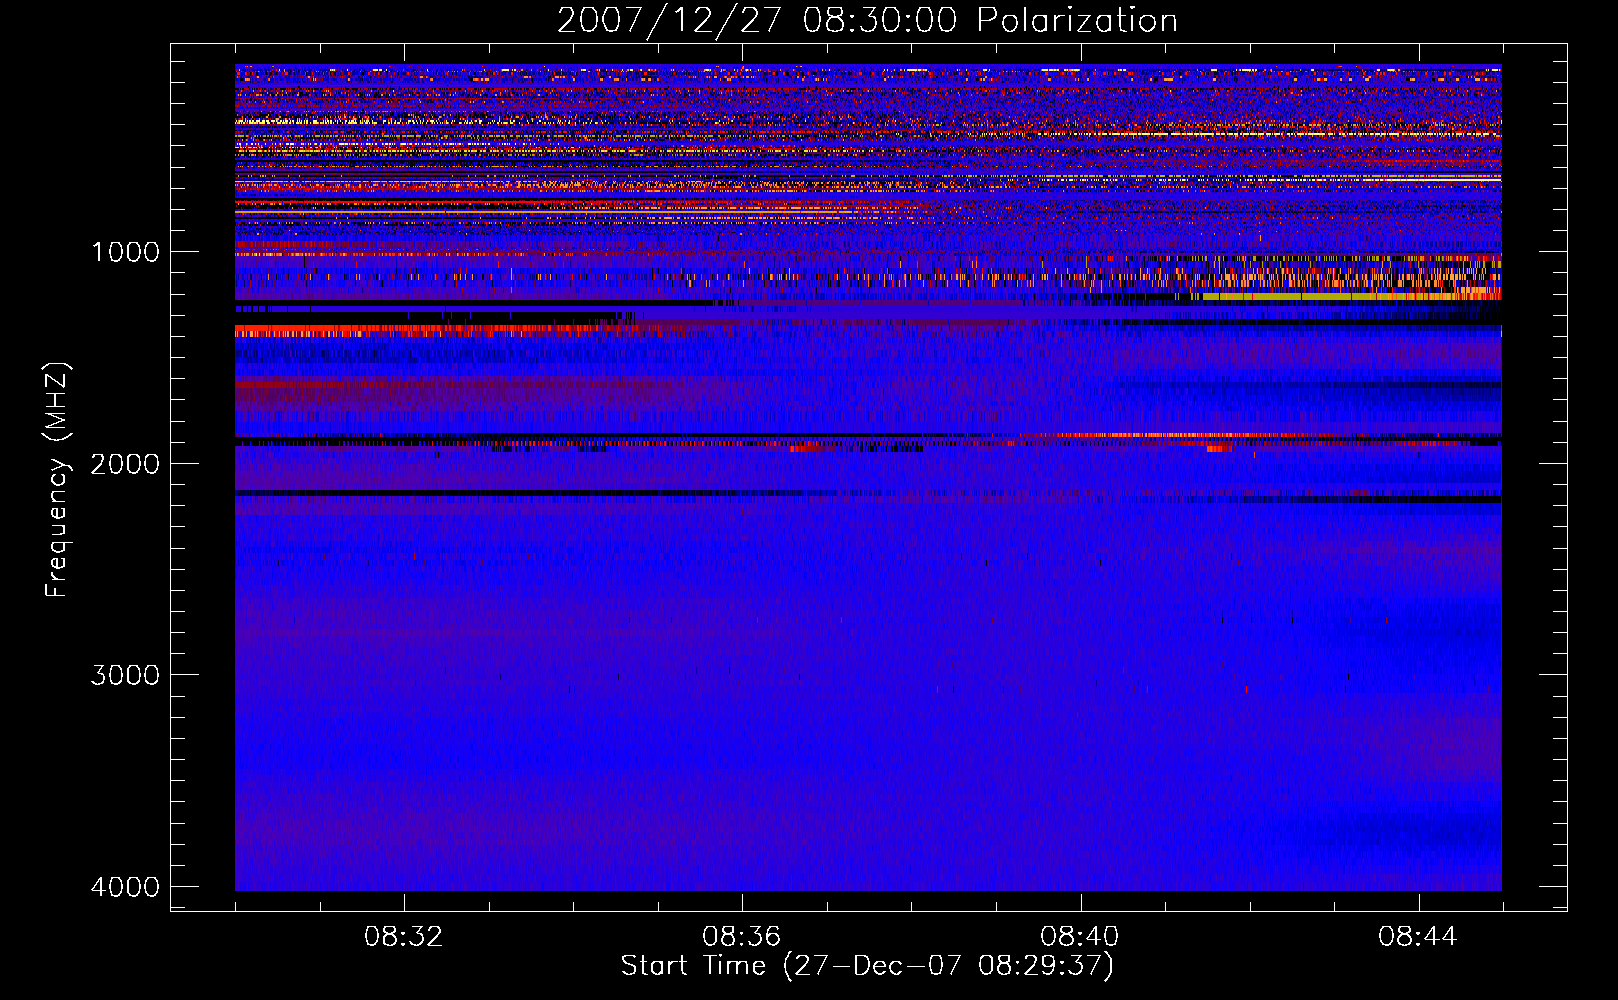The width and height of the screenshot is (1618, 1000).
Task: Click the 2000 frequency tick label
Action: coord(126,464)
